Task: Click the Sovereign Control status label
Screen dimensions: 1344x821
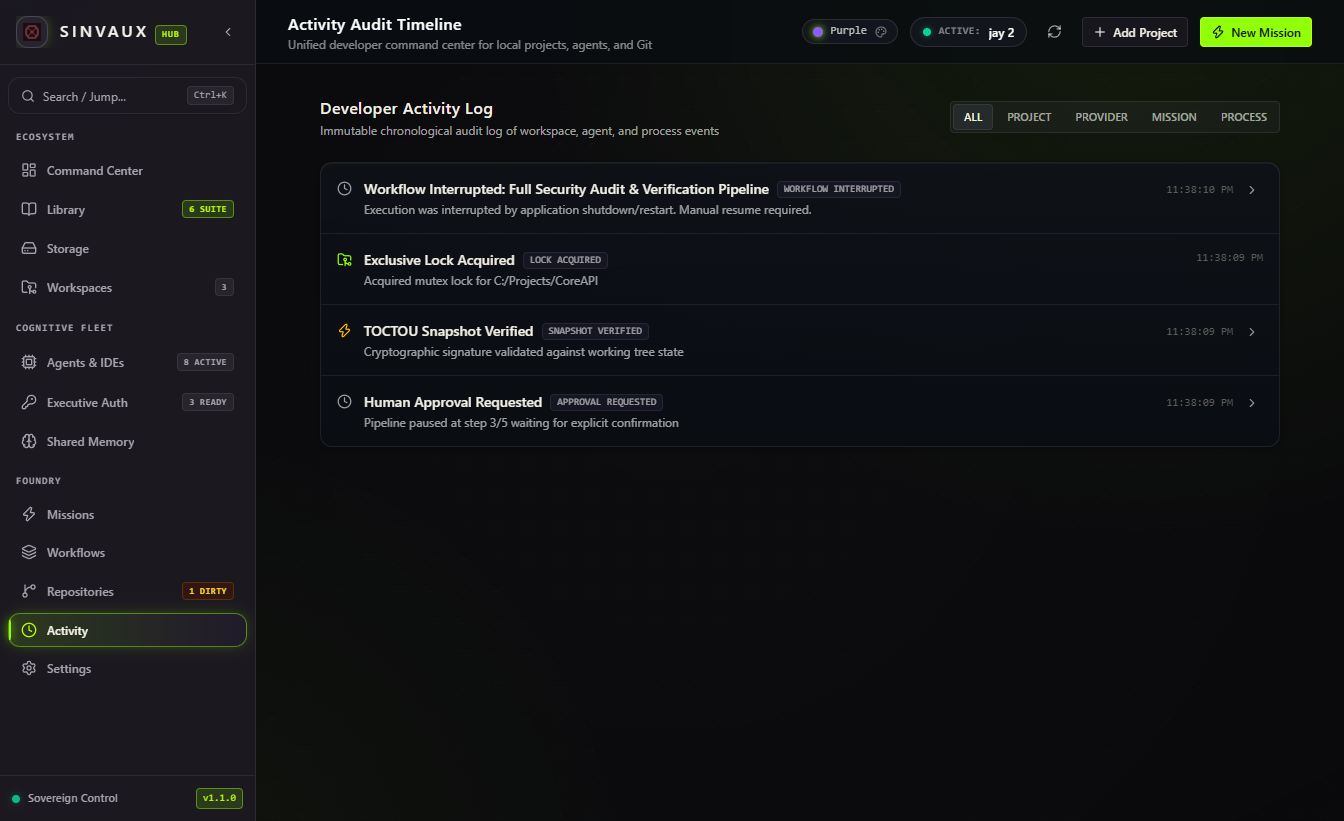Action: pos(73,798)
